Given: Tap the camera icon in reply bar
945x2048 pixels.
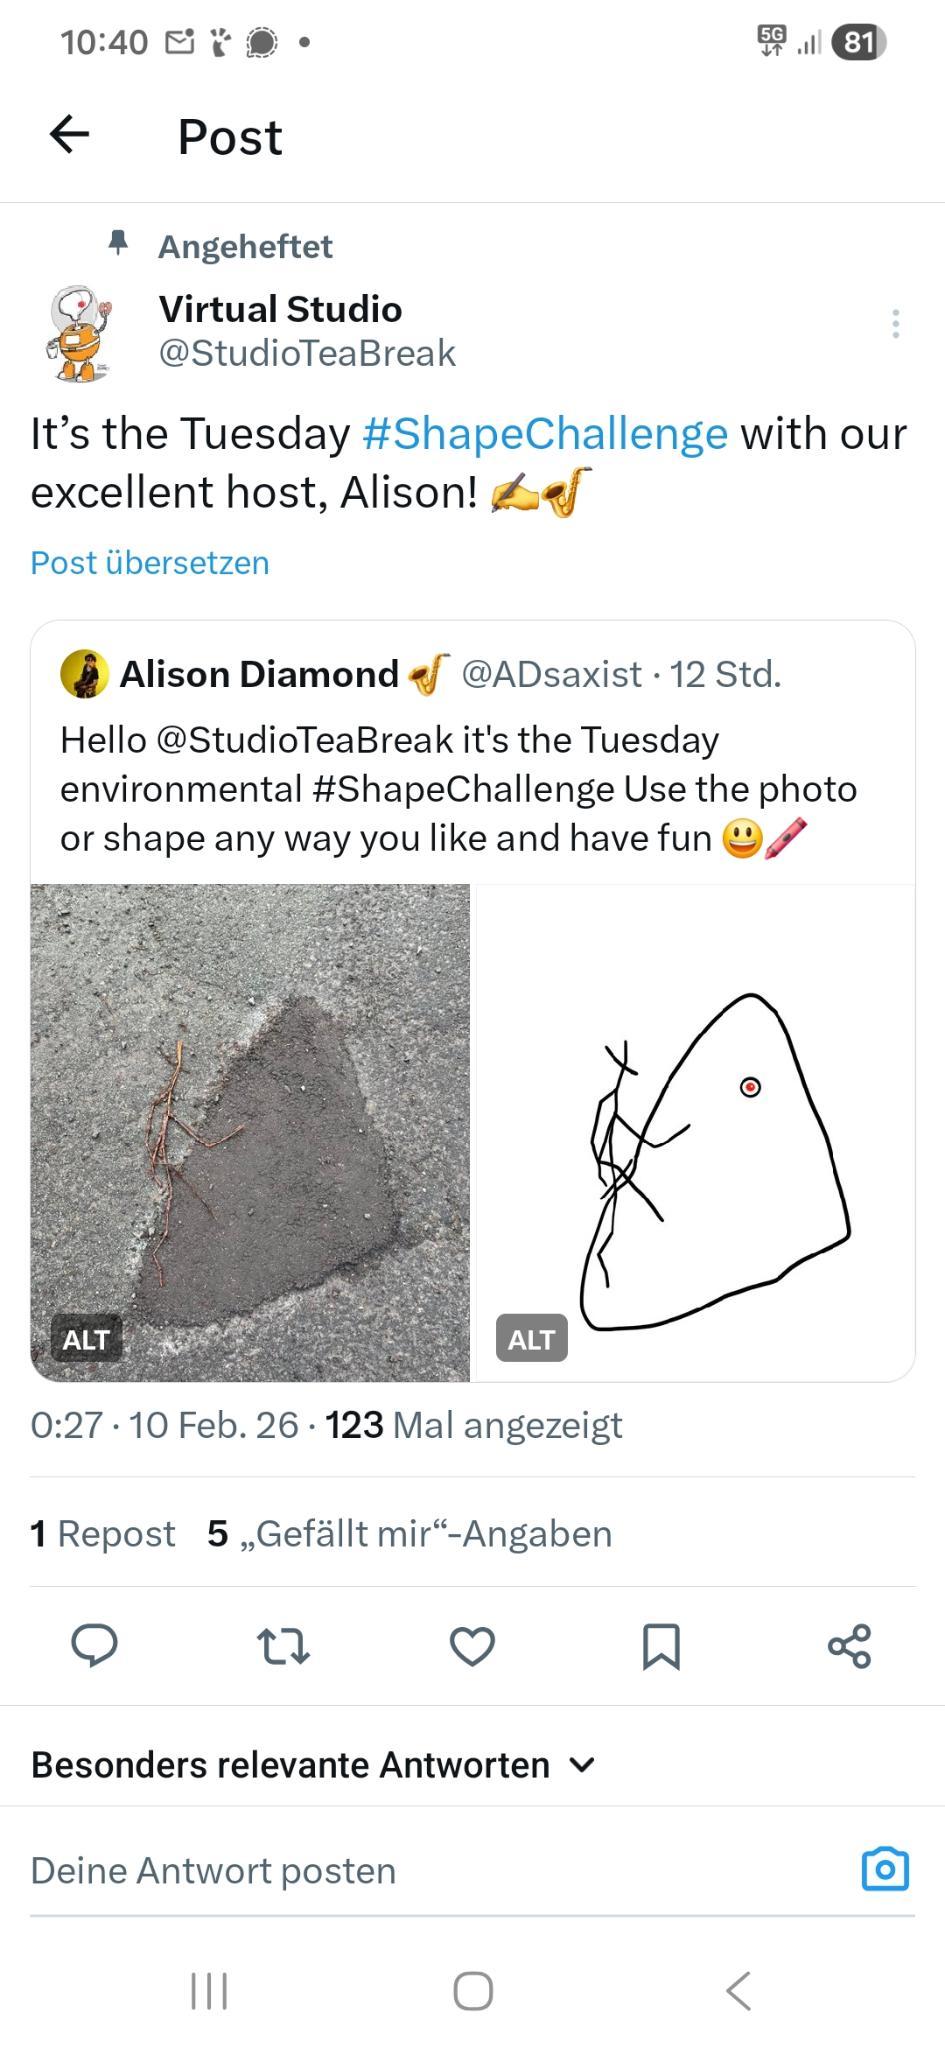Looking at the screenshot, I should [885, 1869].
